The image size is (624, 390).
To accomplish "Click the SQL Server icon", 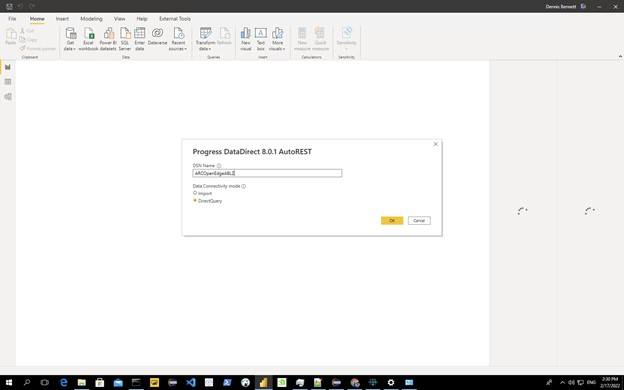I will pyautogui.click(x=125, y=39).
